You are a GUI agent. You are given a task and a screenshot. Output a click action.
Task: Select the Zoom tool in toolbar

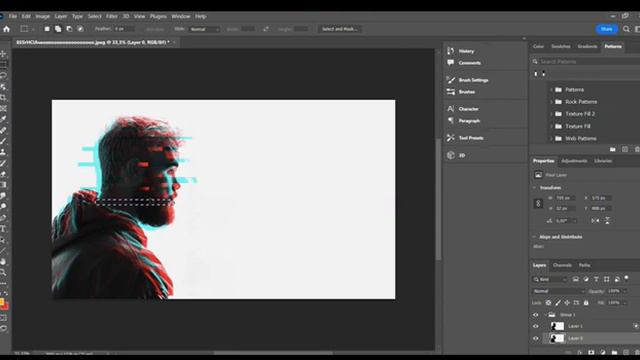coord(3,272)
